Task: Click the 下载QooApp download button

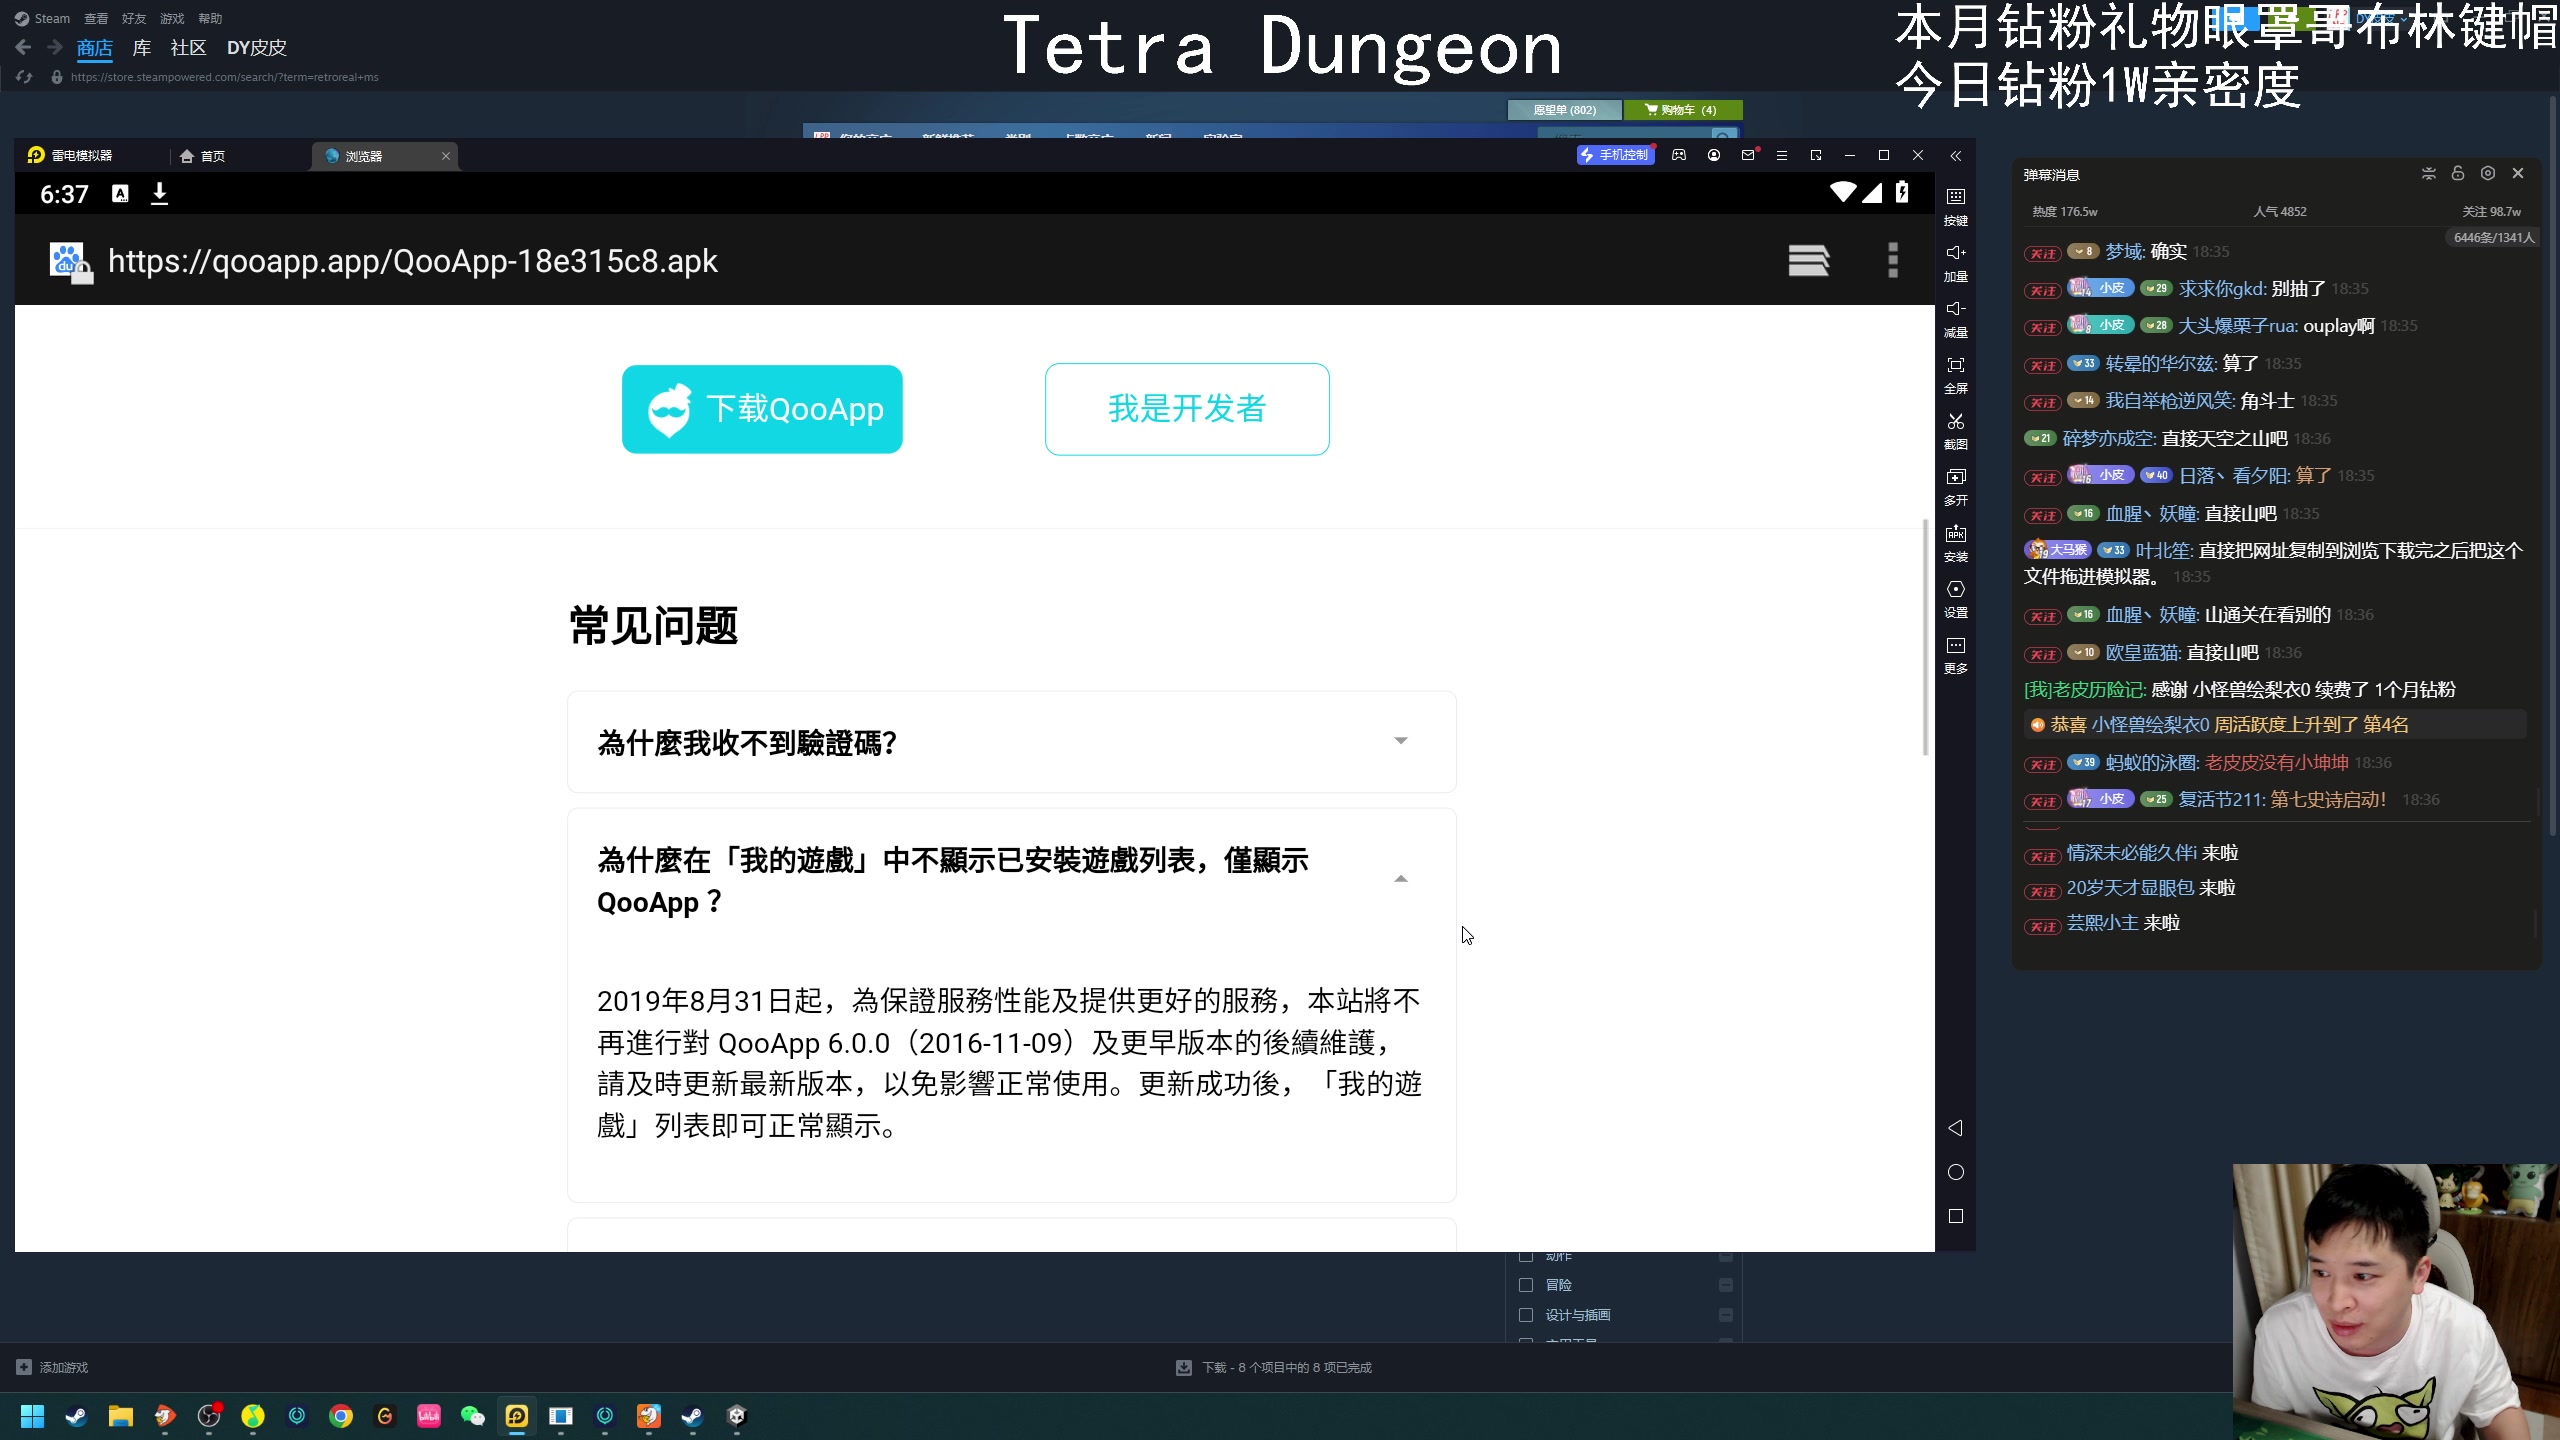Action: click(x=762, y=409)
